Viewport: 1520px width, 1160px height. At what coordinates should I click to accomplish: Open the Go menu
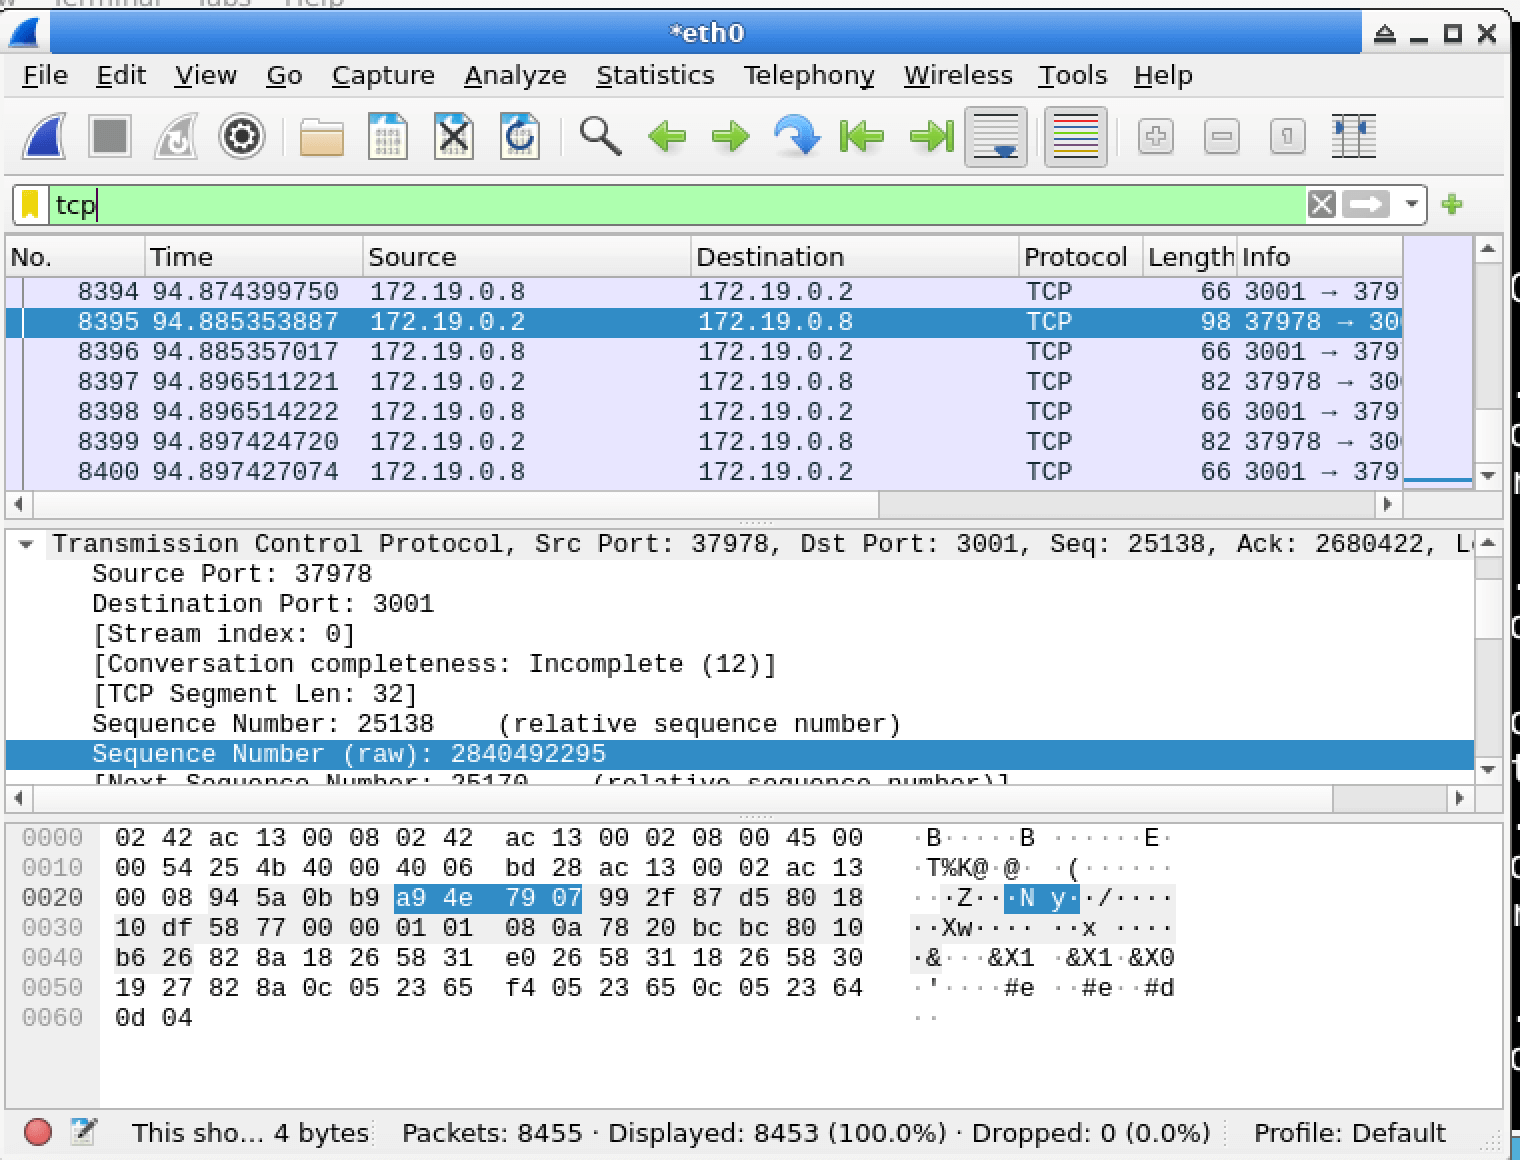click(x=284, y=76)
